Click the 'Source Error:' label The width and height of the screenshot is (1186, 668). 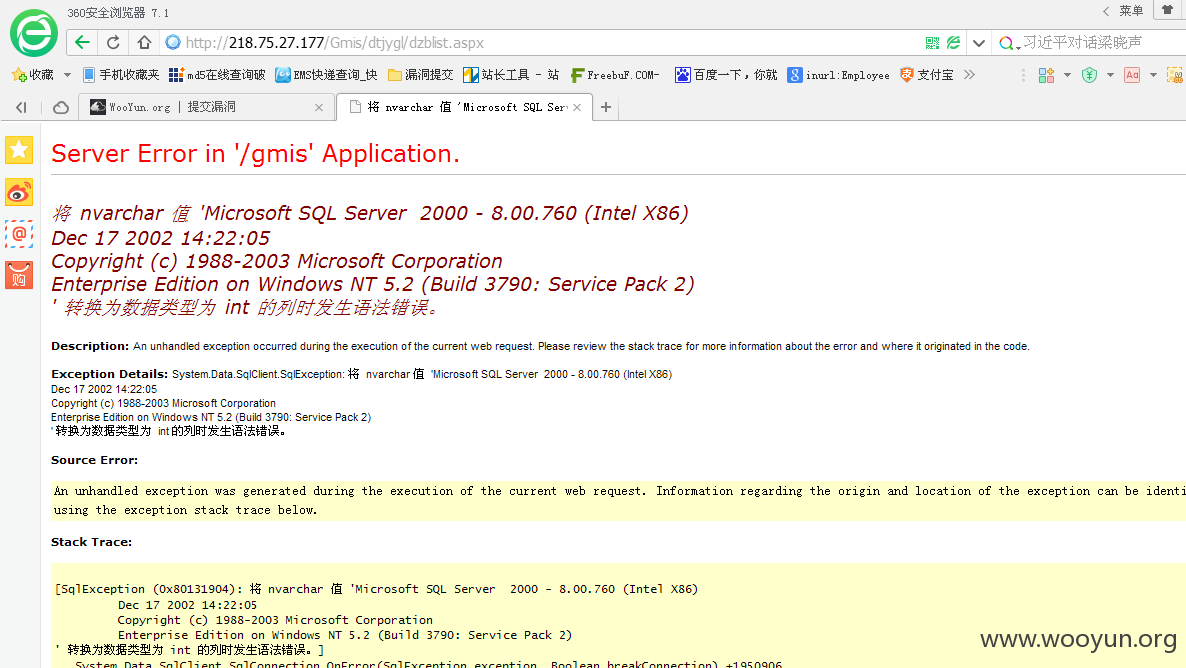tap(95, 460)
